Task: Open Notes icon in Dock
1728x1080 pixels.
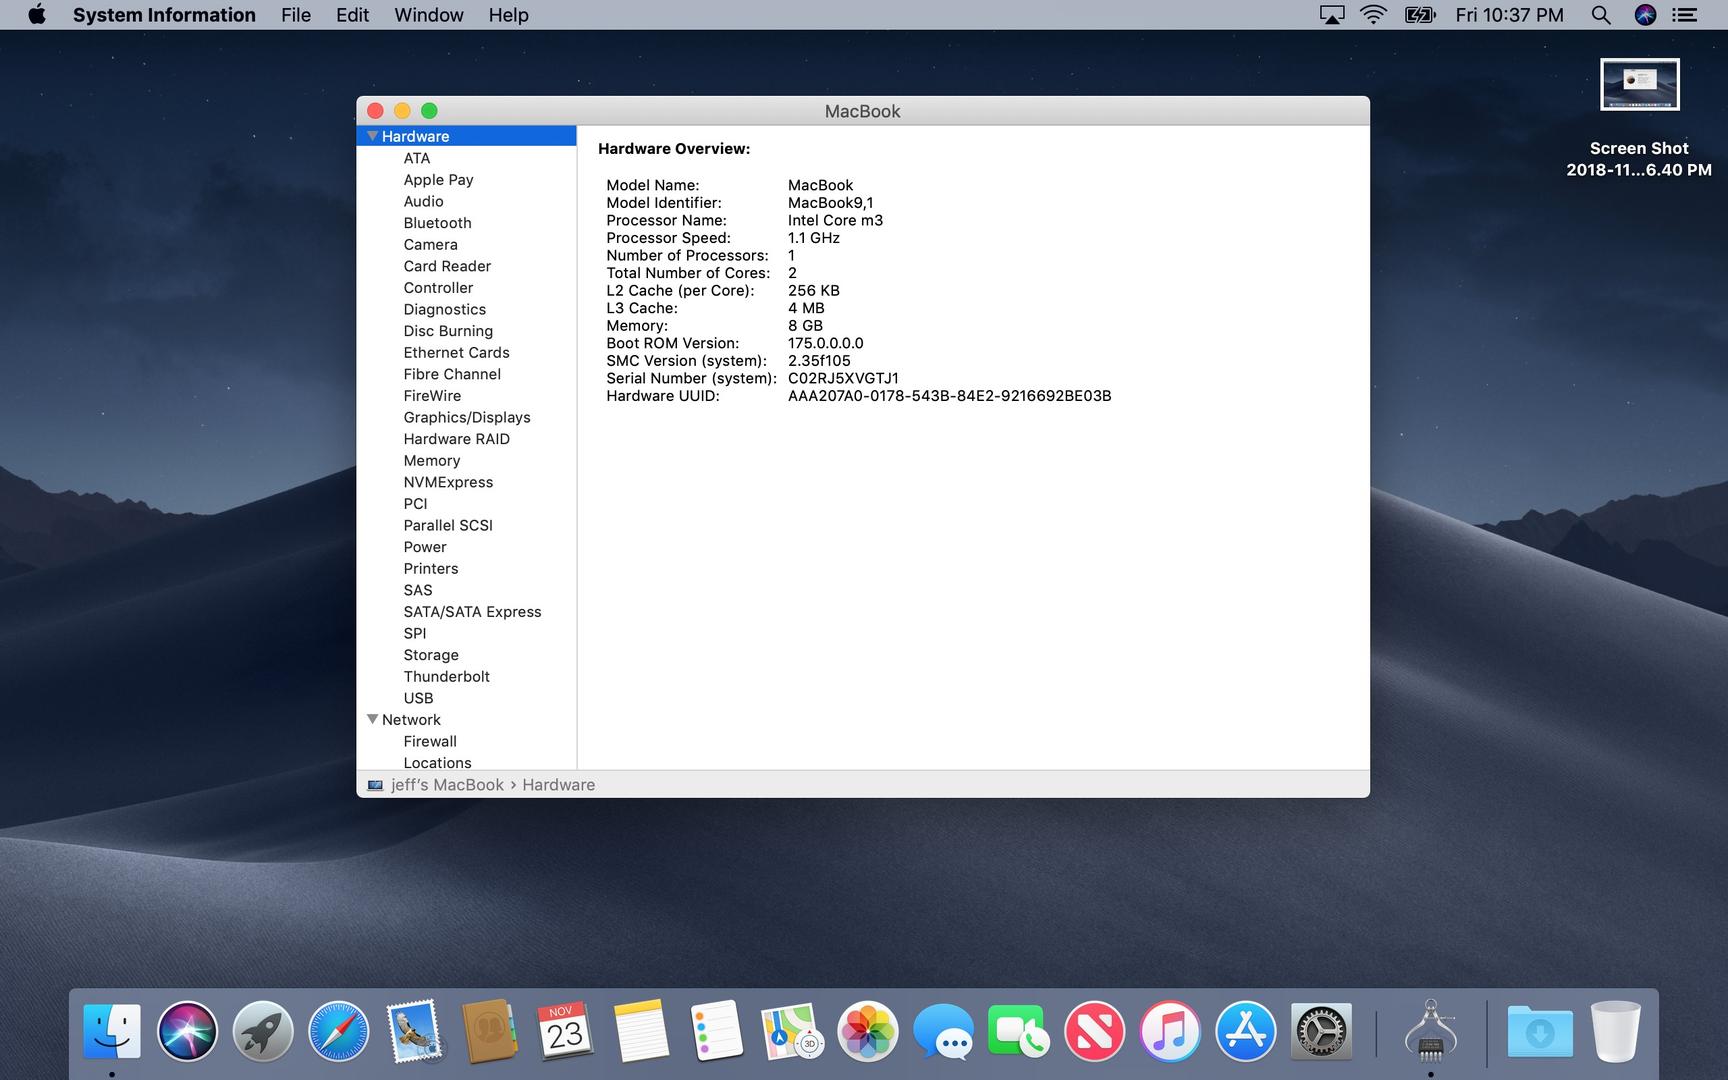Action: pyautogui.click(x=640, y=1031)
